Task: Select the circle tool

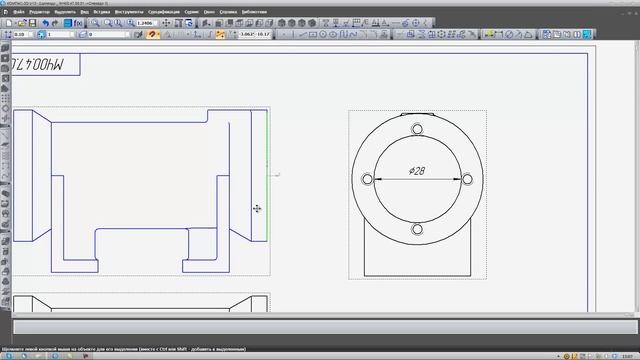Action: pos(323,34)
